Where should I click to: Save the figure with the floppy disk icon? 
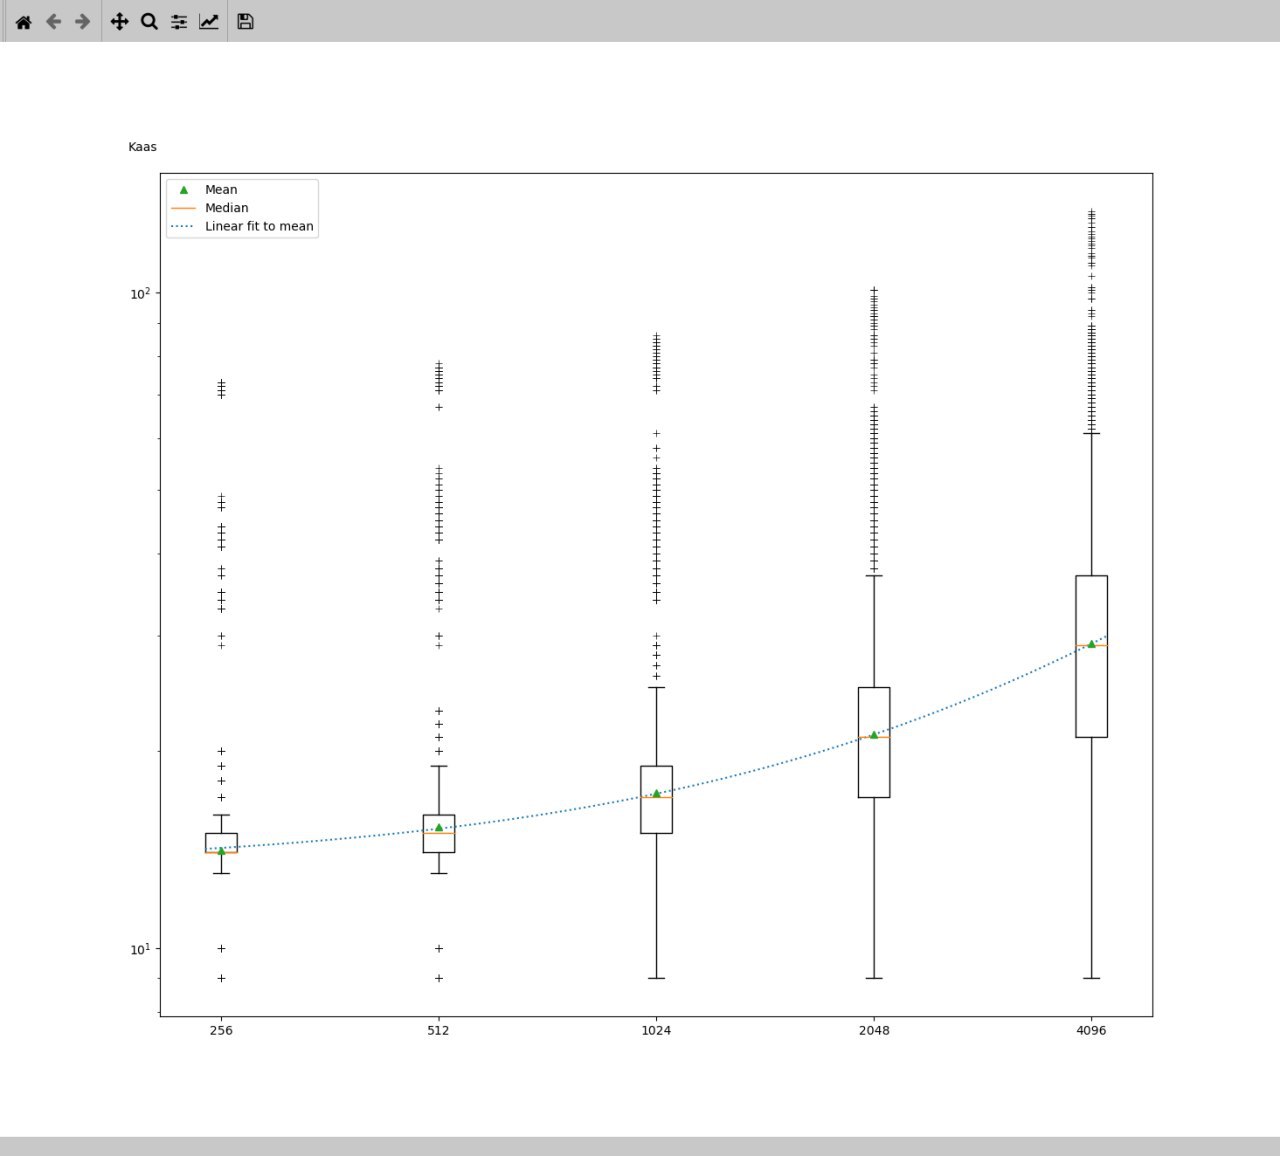tap(245, 22)
